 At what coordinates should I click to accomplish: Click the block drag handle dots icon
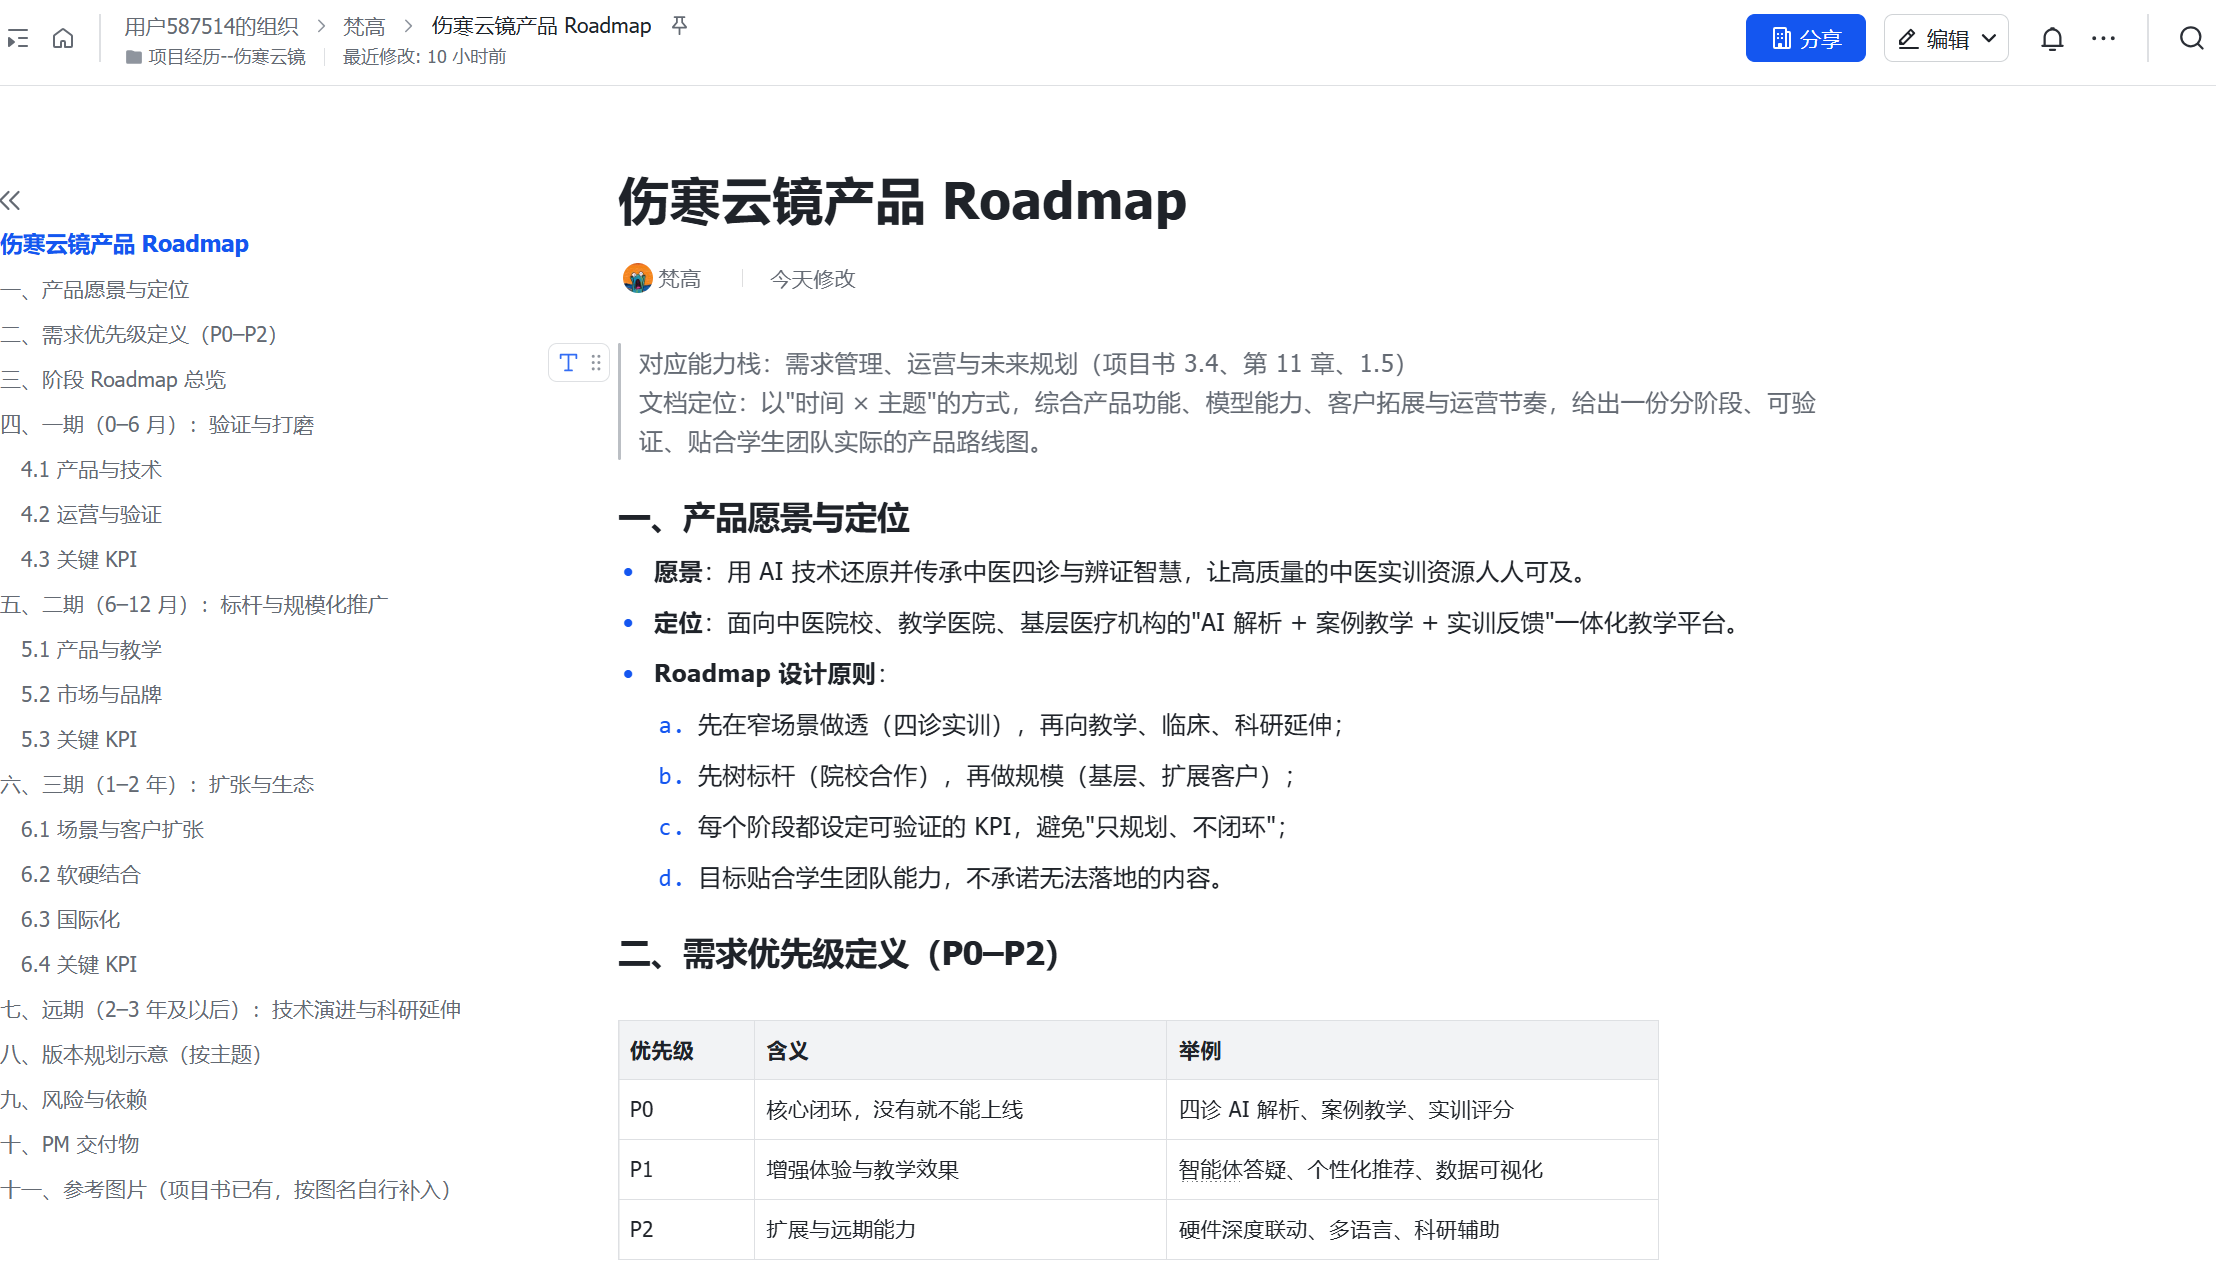coord(596,363)
